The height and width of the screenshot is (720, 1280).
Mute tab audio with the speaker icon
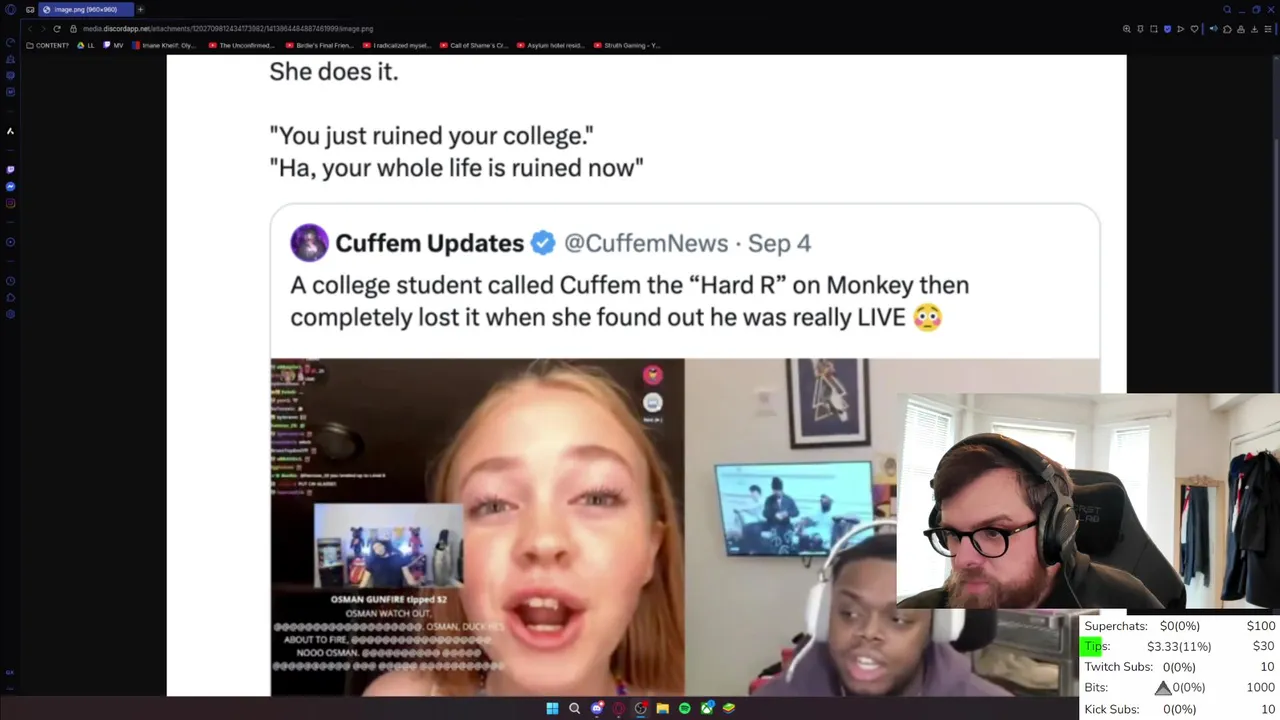(x=1214, y=29)
